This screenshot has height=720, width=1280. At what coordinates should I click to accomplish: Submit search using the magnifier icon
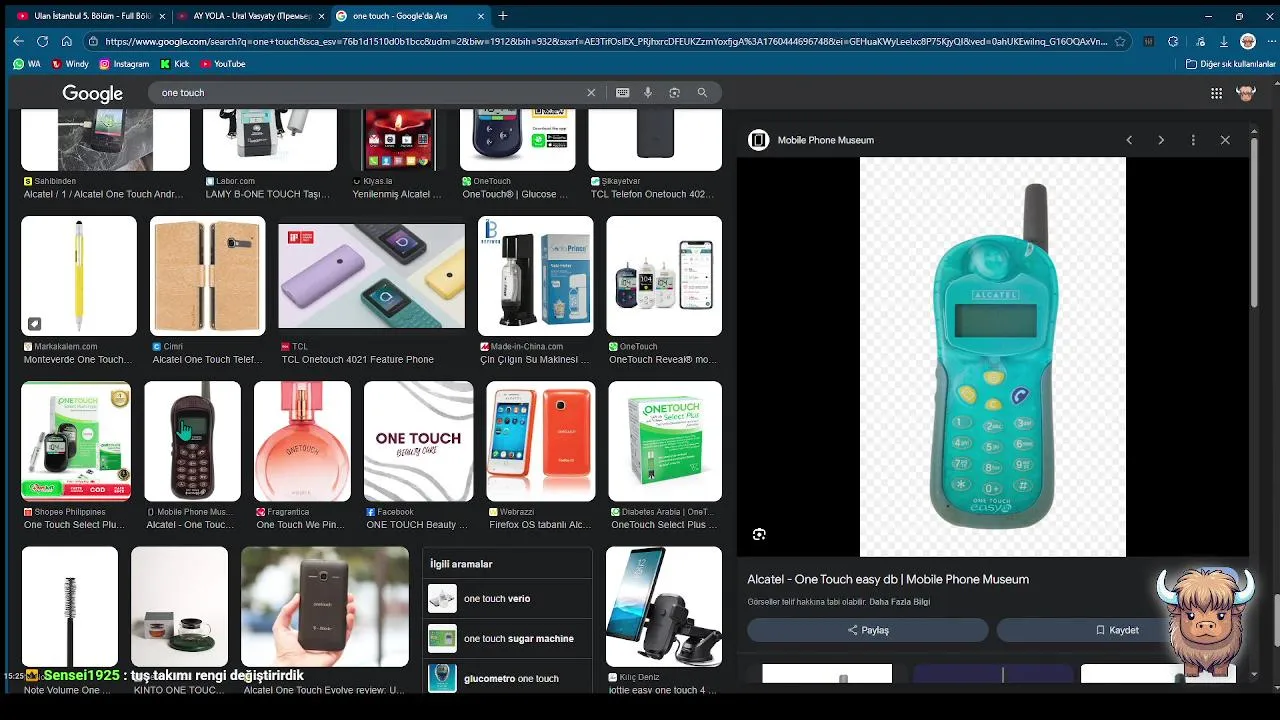point(702,92)
